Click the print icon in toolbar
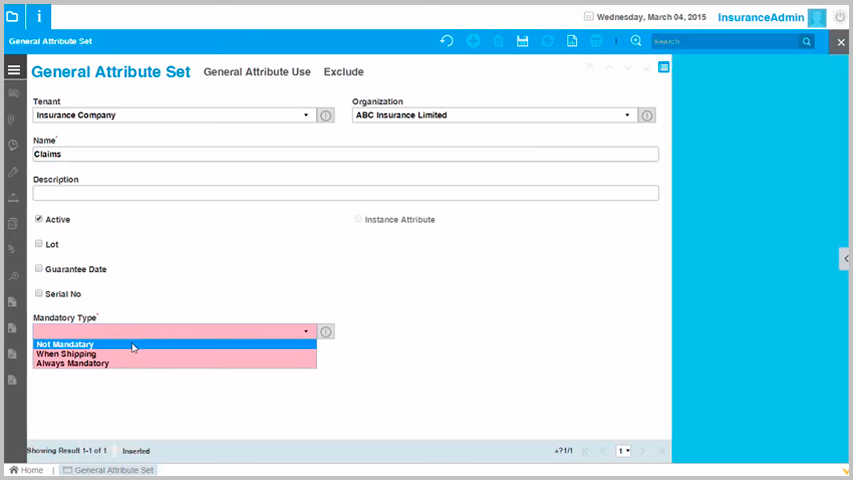Image resolution: width=853 pixels, height=480 pixels. point(596,41)
